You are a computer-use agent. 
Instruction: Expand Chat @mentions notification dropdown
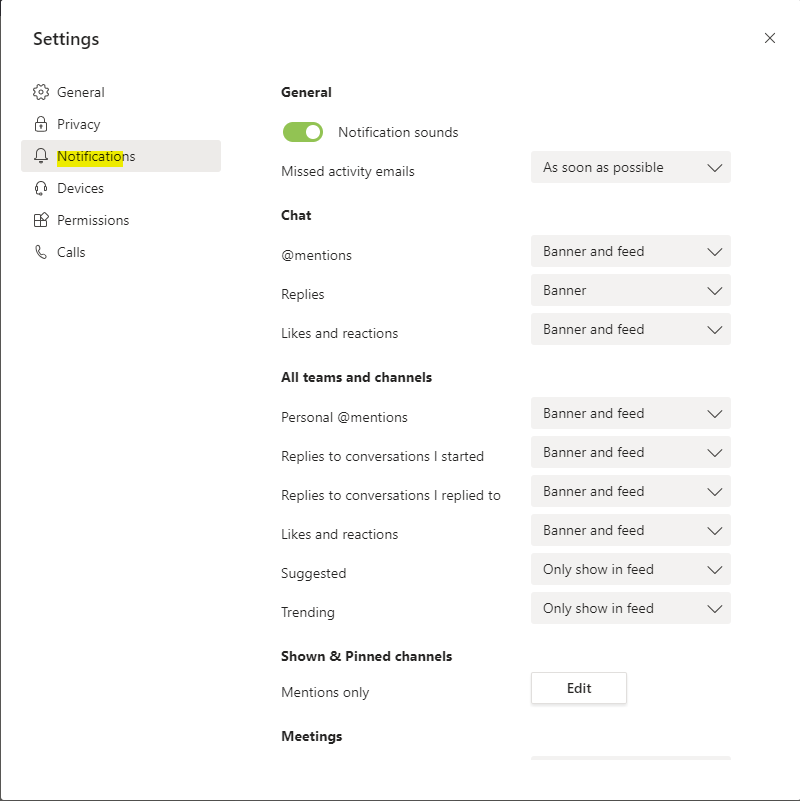[630, 251]
